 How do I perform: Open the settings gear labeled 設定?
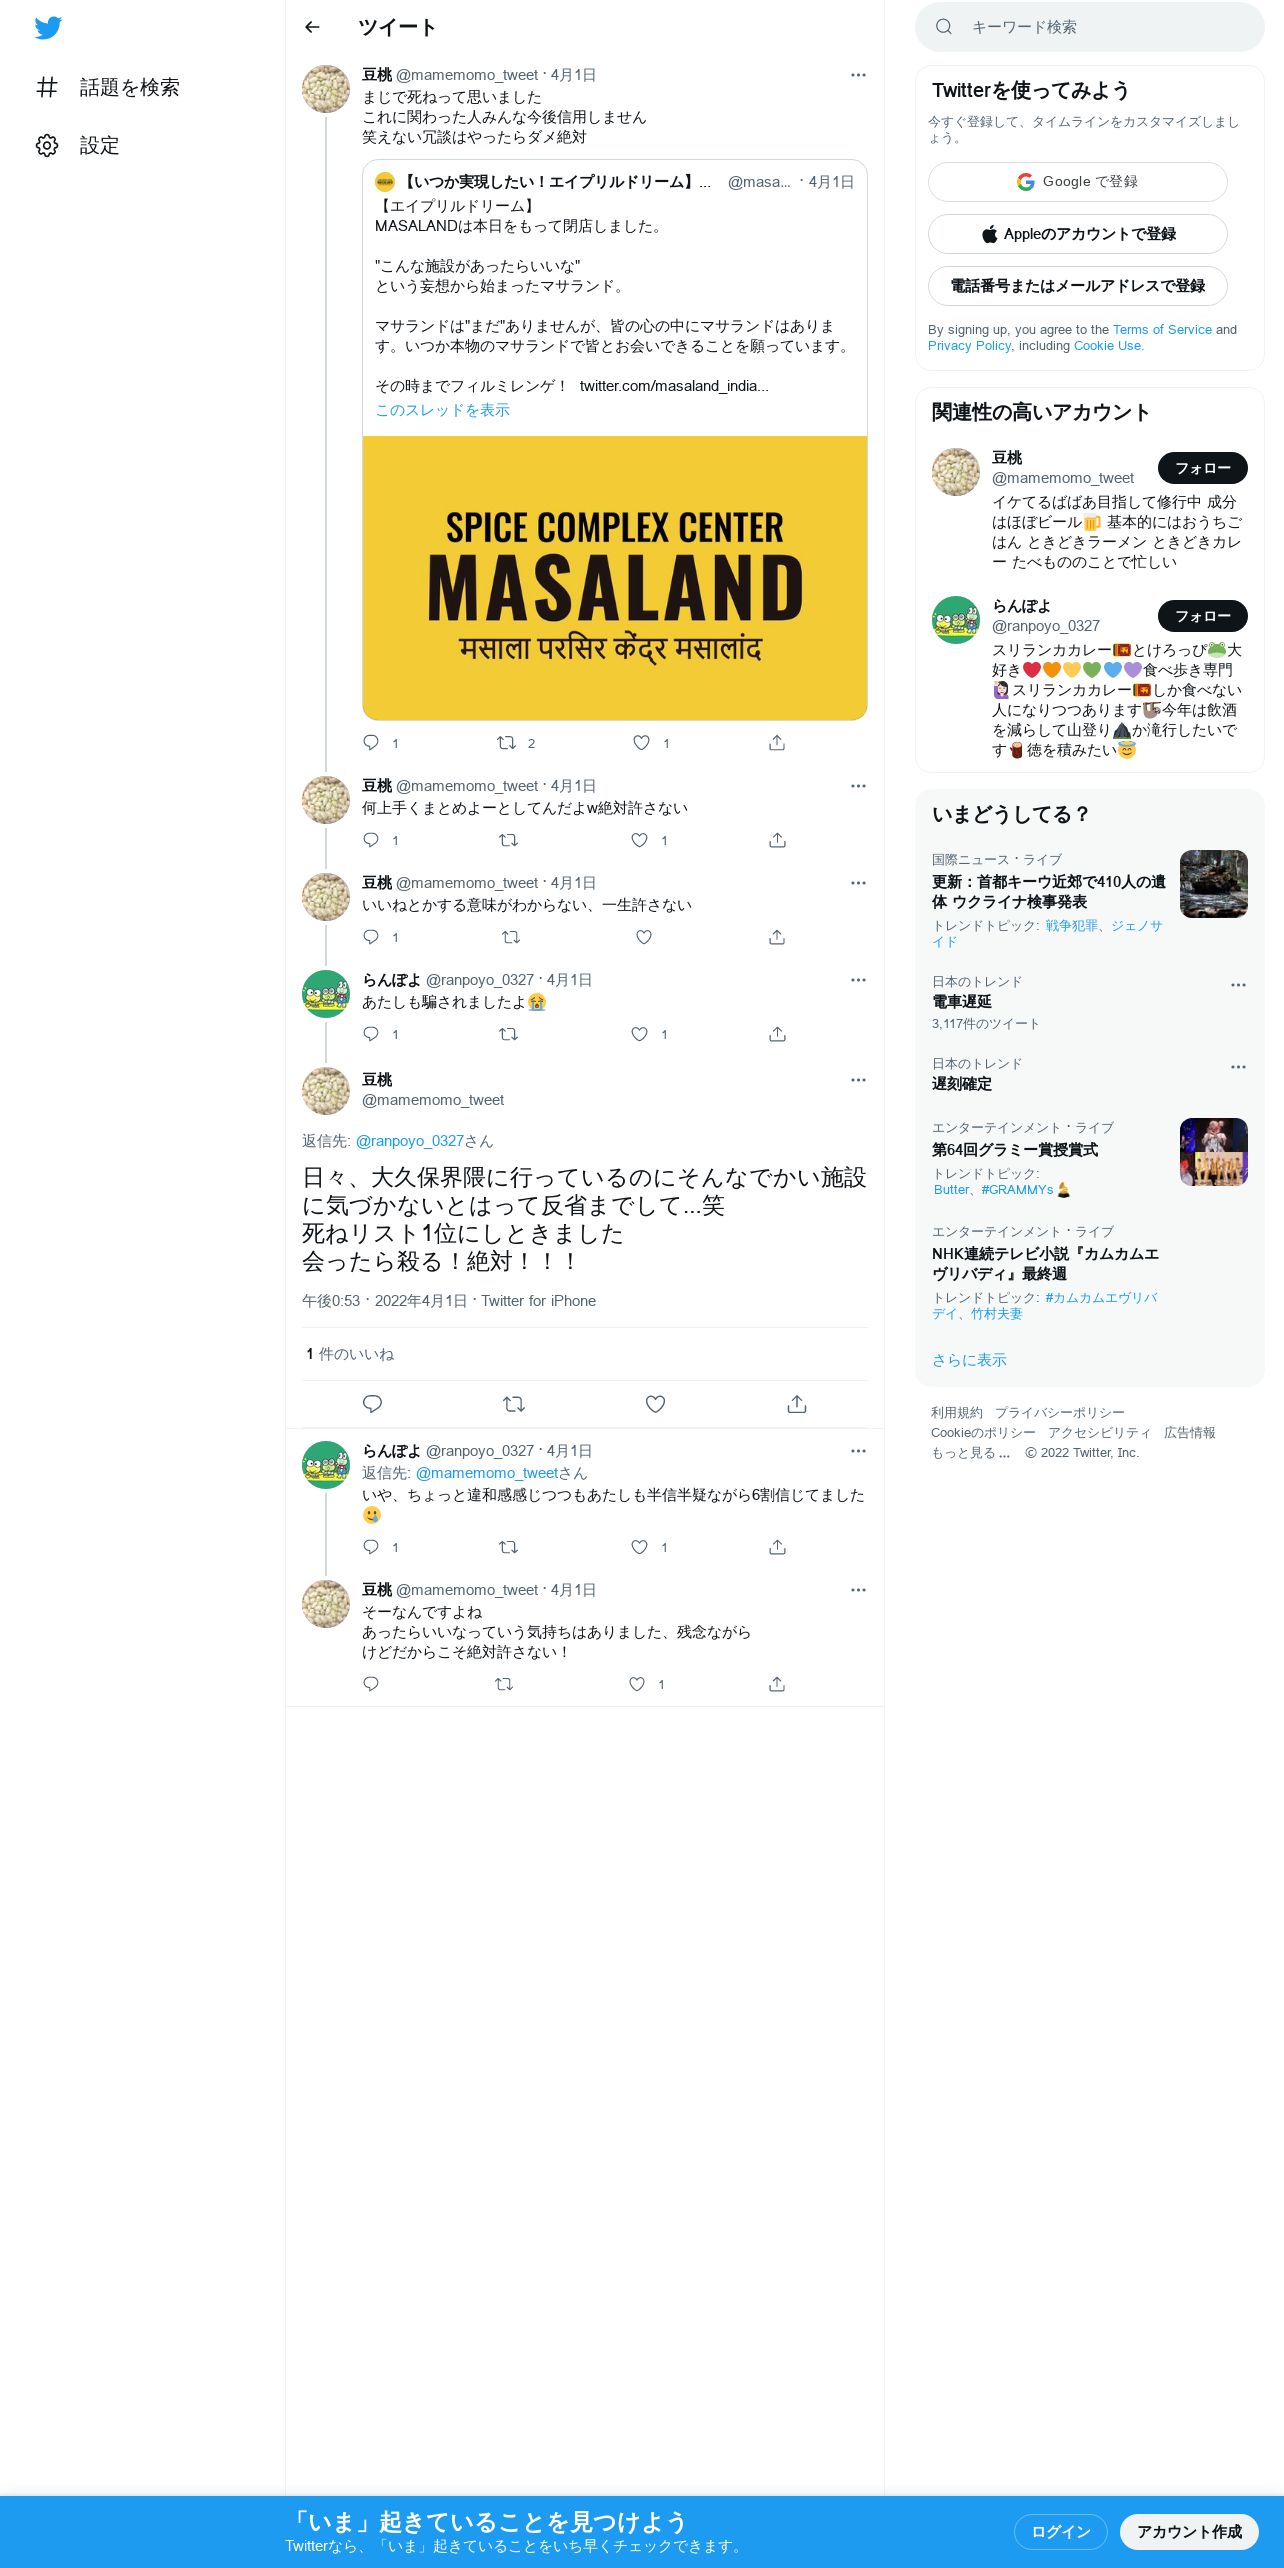[x=78, y=146]
